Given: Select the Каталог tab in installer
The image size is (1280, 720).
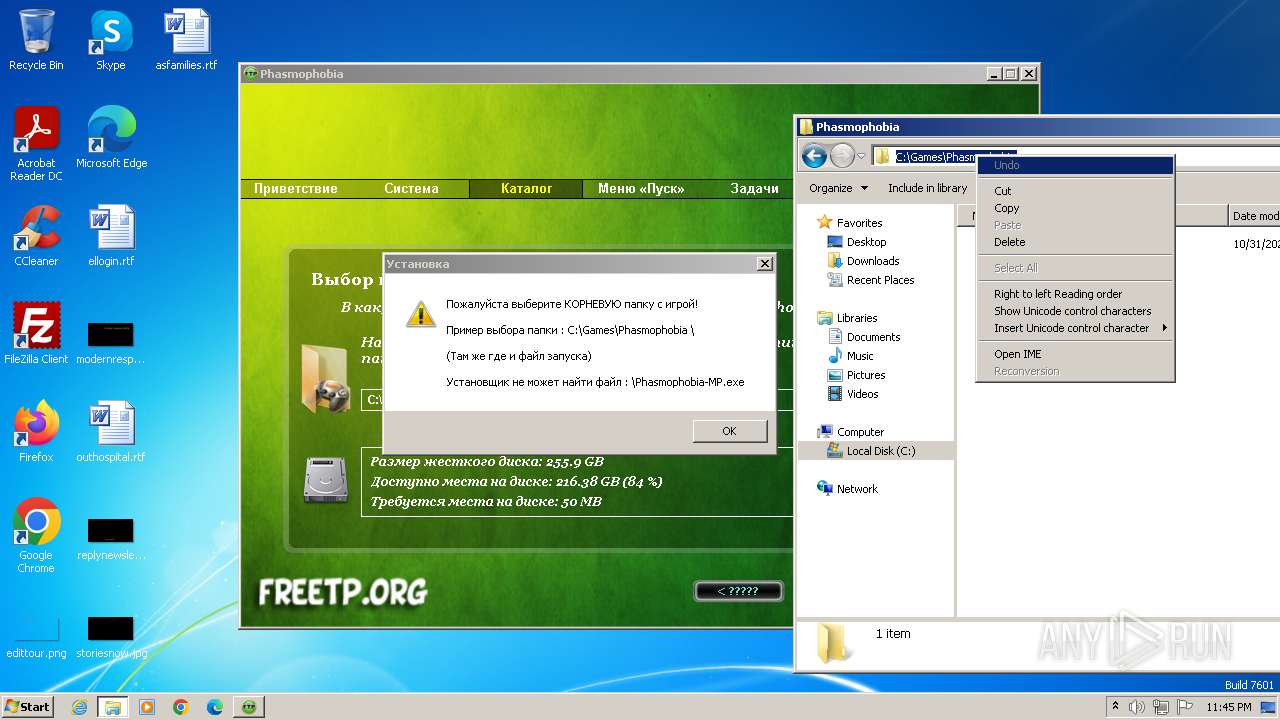Looking at the screenshot, I should tap(526, 188).
